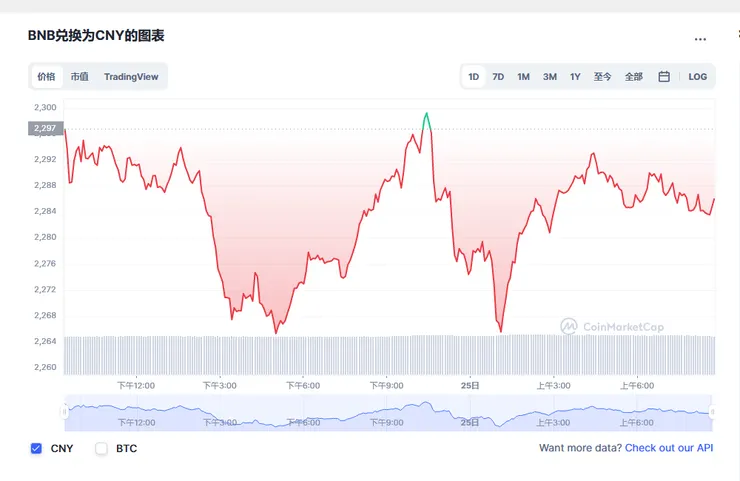Viewport: 740px width, 481px height.
Task: Open the TradingView chart tab
Action: (x=131, y=77)
